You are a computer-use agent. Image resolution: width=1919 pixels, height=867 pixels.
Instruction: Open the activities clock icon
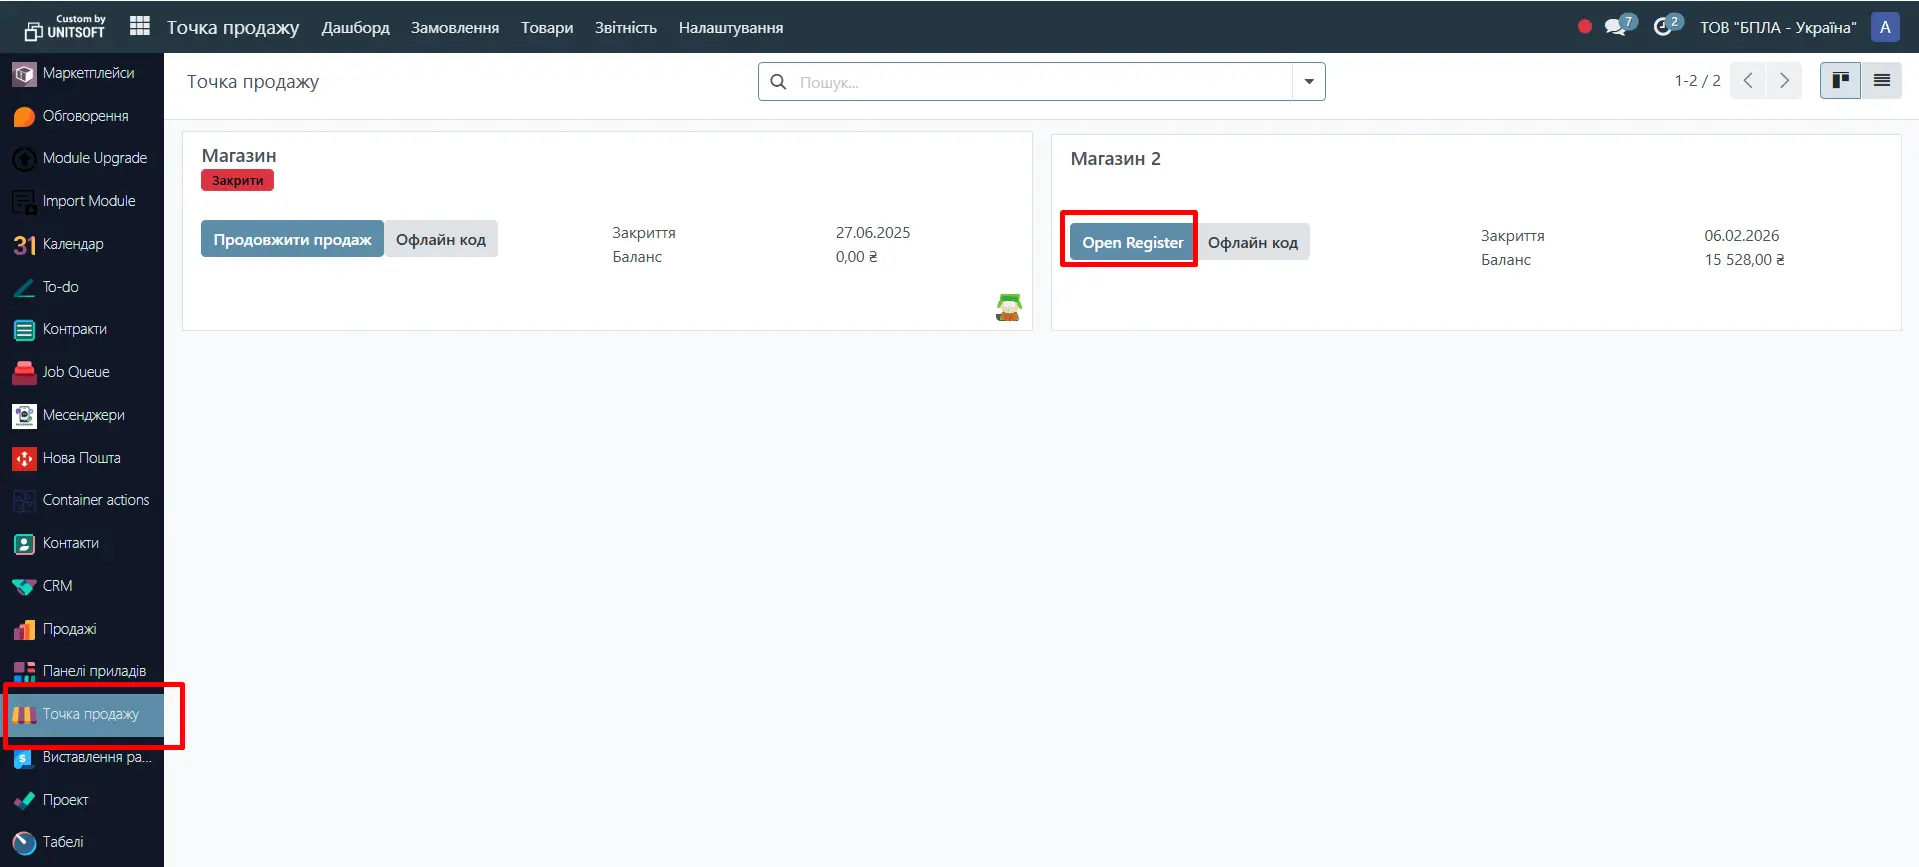coord(1663,27)
